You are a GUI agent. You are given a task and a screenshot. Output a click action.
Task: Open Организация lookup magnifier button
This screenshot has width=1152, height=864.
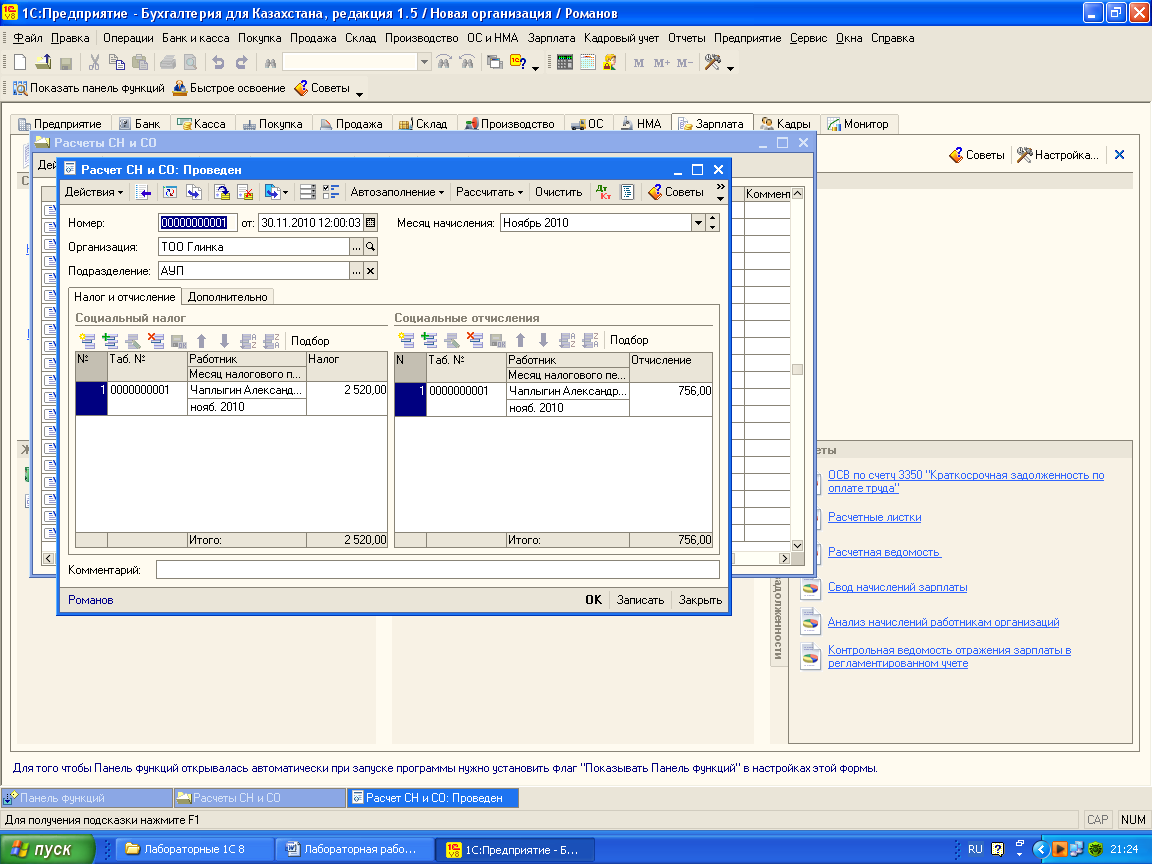(x=371, y=248)
